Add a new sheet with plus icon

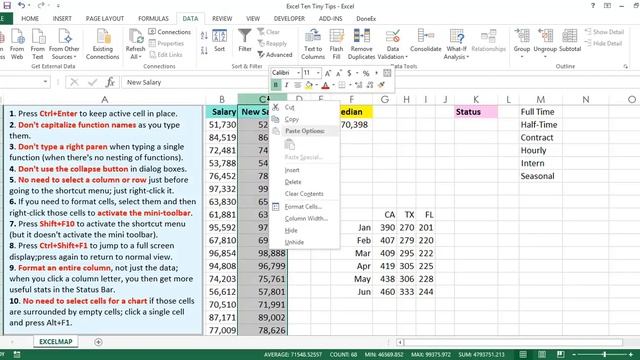98,342
